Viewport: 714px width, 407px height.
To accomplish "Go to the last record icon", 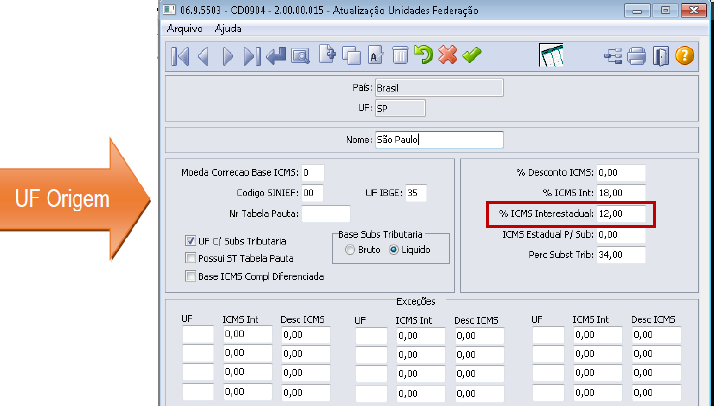I will pos(252,56).
